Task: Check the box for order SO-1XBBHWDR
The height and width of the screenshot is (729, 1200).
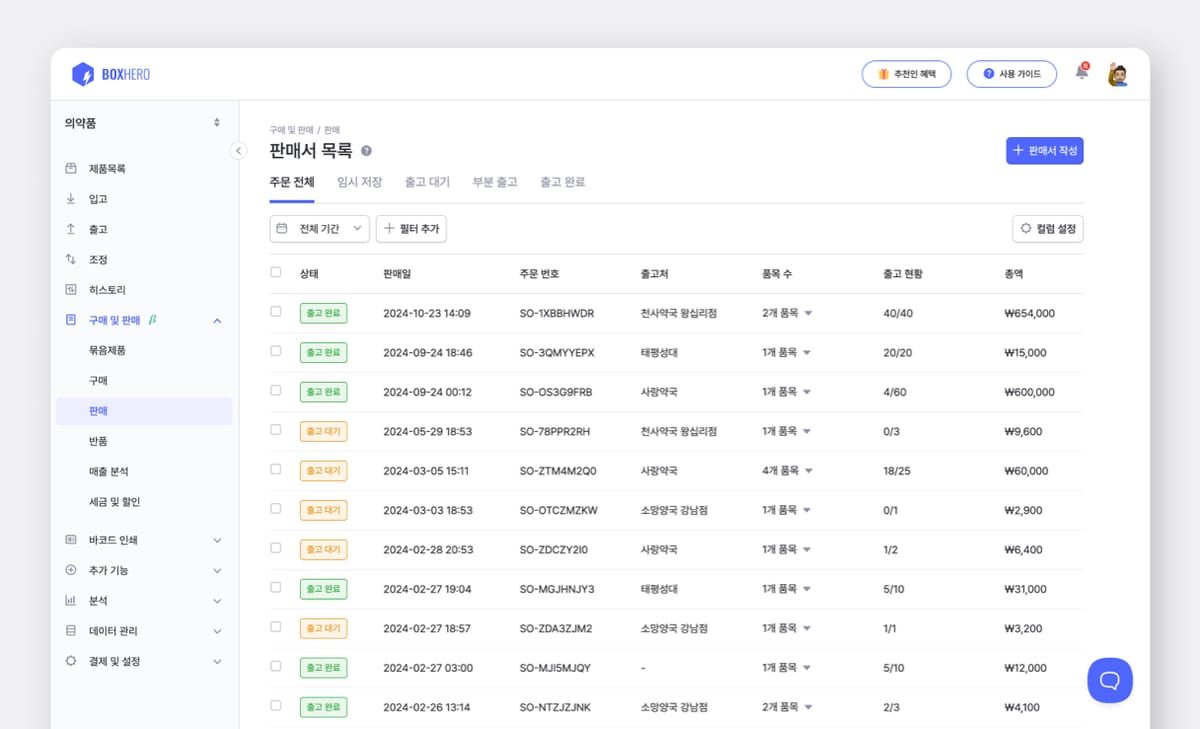Action: click(x=276, y=312)
